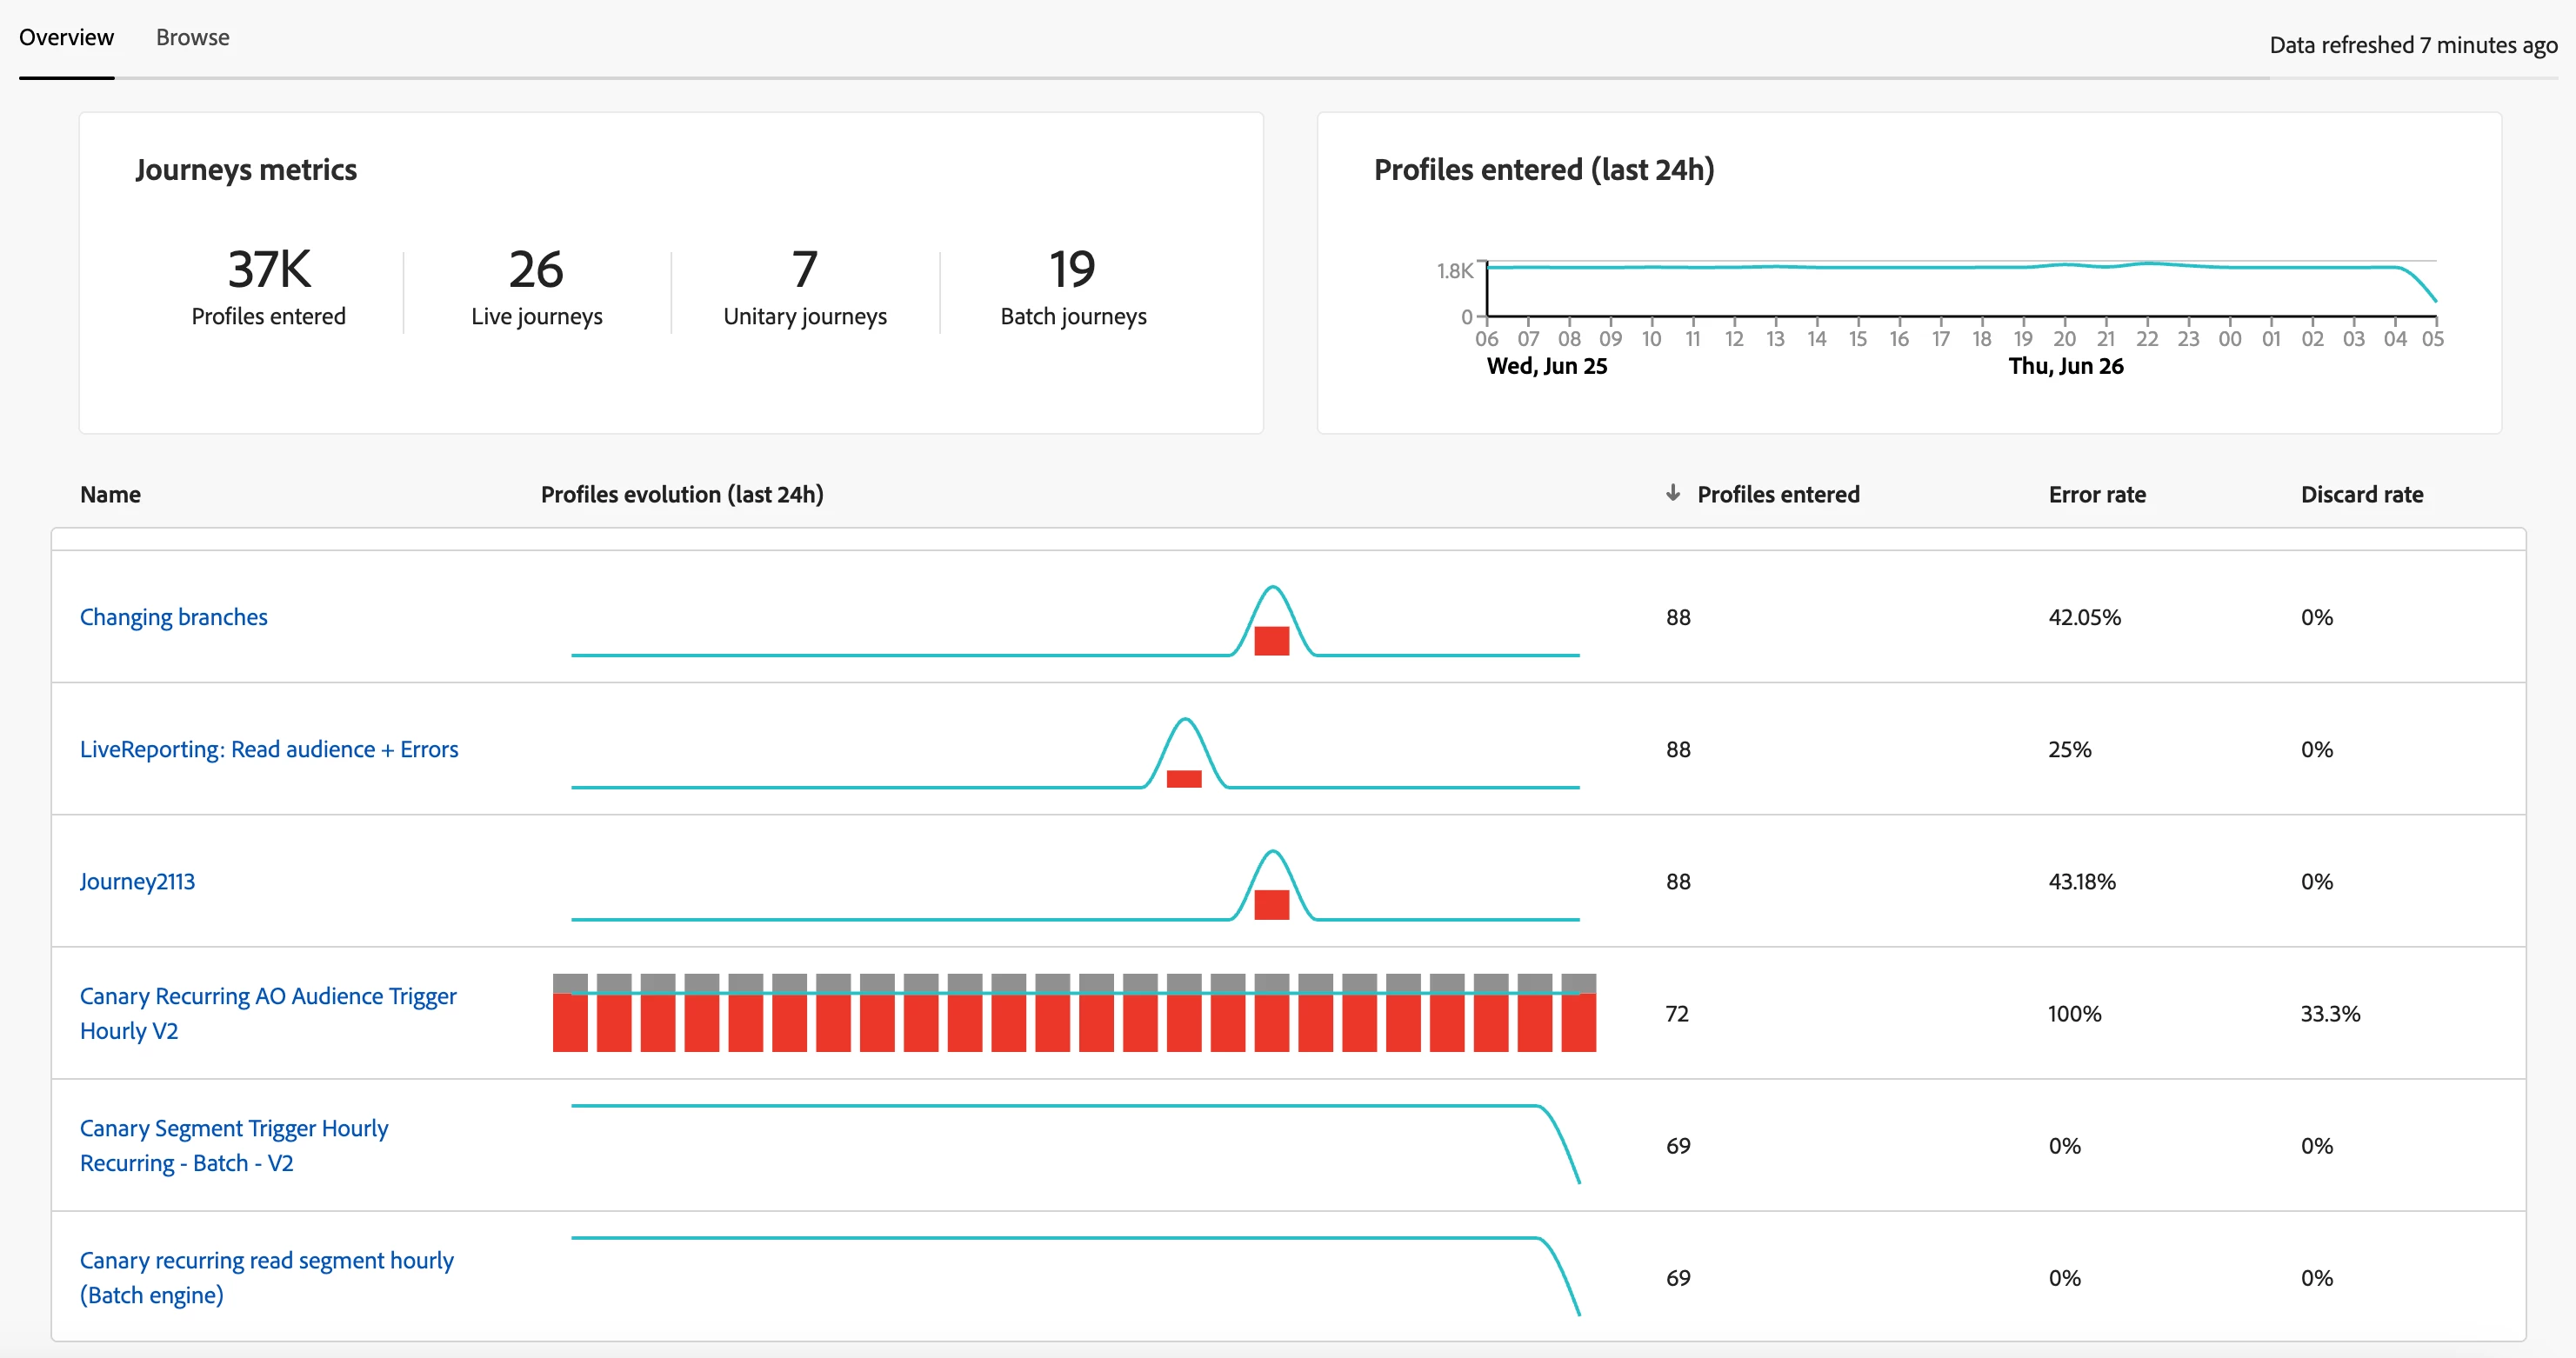Viewport: 2576px width, 1358px height.
Task: Click the Profiles entered column header
Action: (x=1778, y=494)
